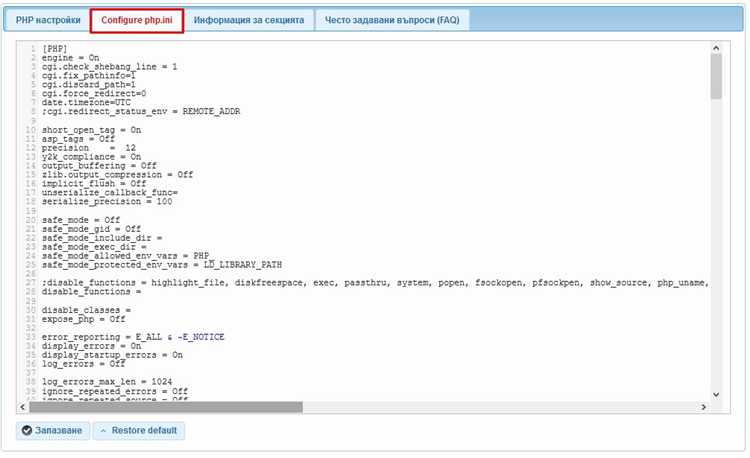Click the 'implicit_flush = Off' line
Screen dimensions: 750x458
tap(94, 184)
